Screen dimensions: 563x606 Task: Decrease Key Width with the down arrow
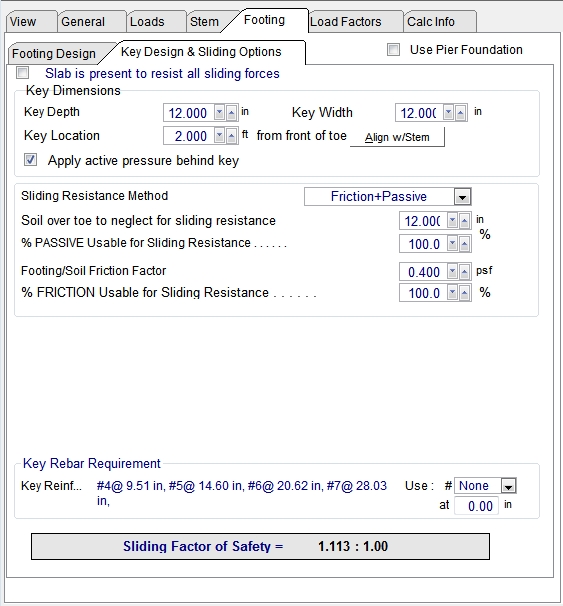tap(448, 113)
